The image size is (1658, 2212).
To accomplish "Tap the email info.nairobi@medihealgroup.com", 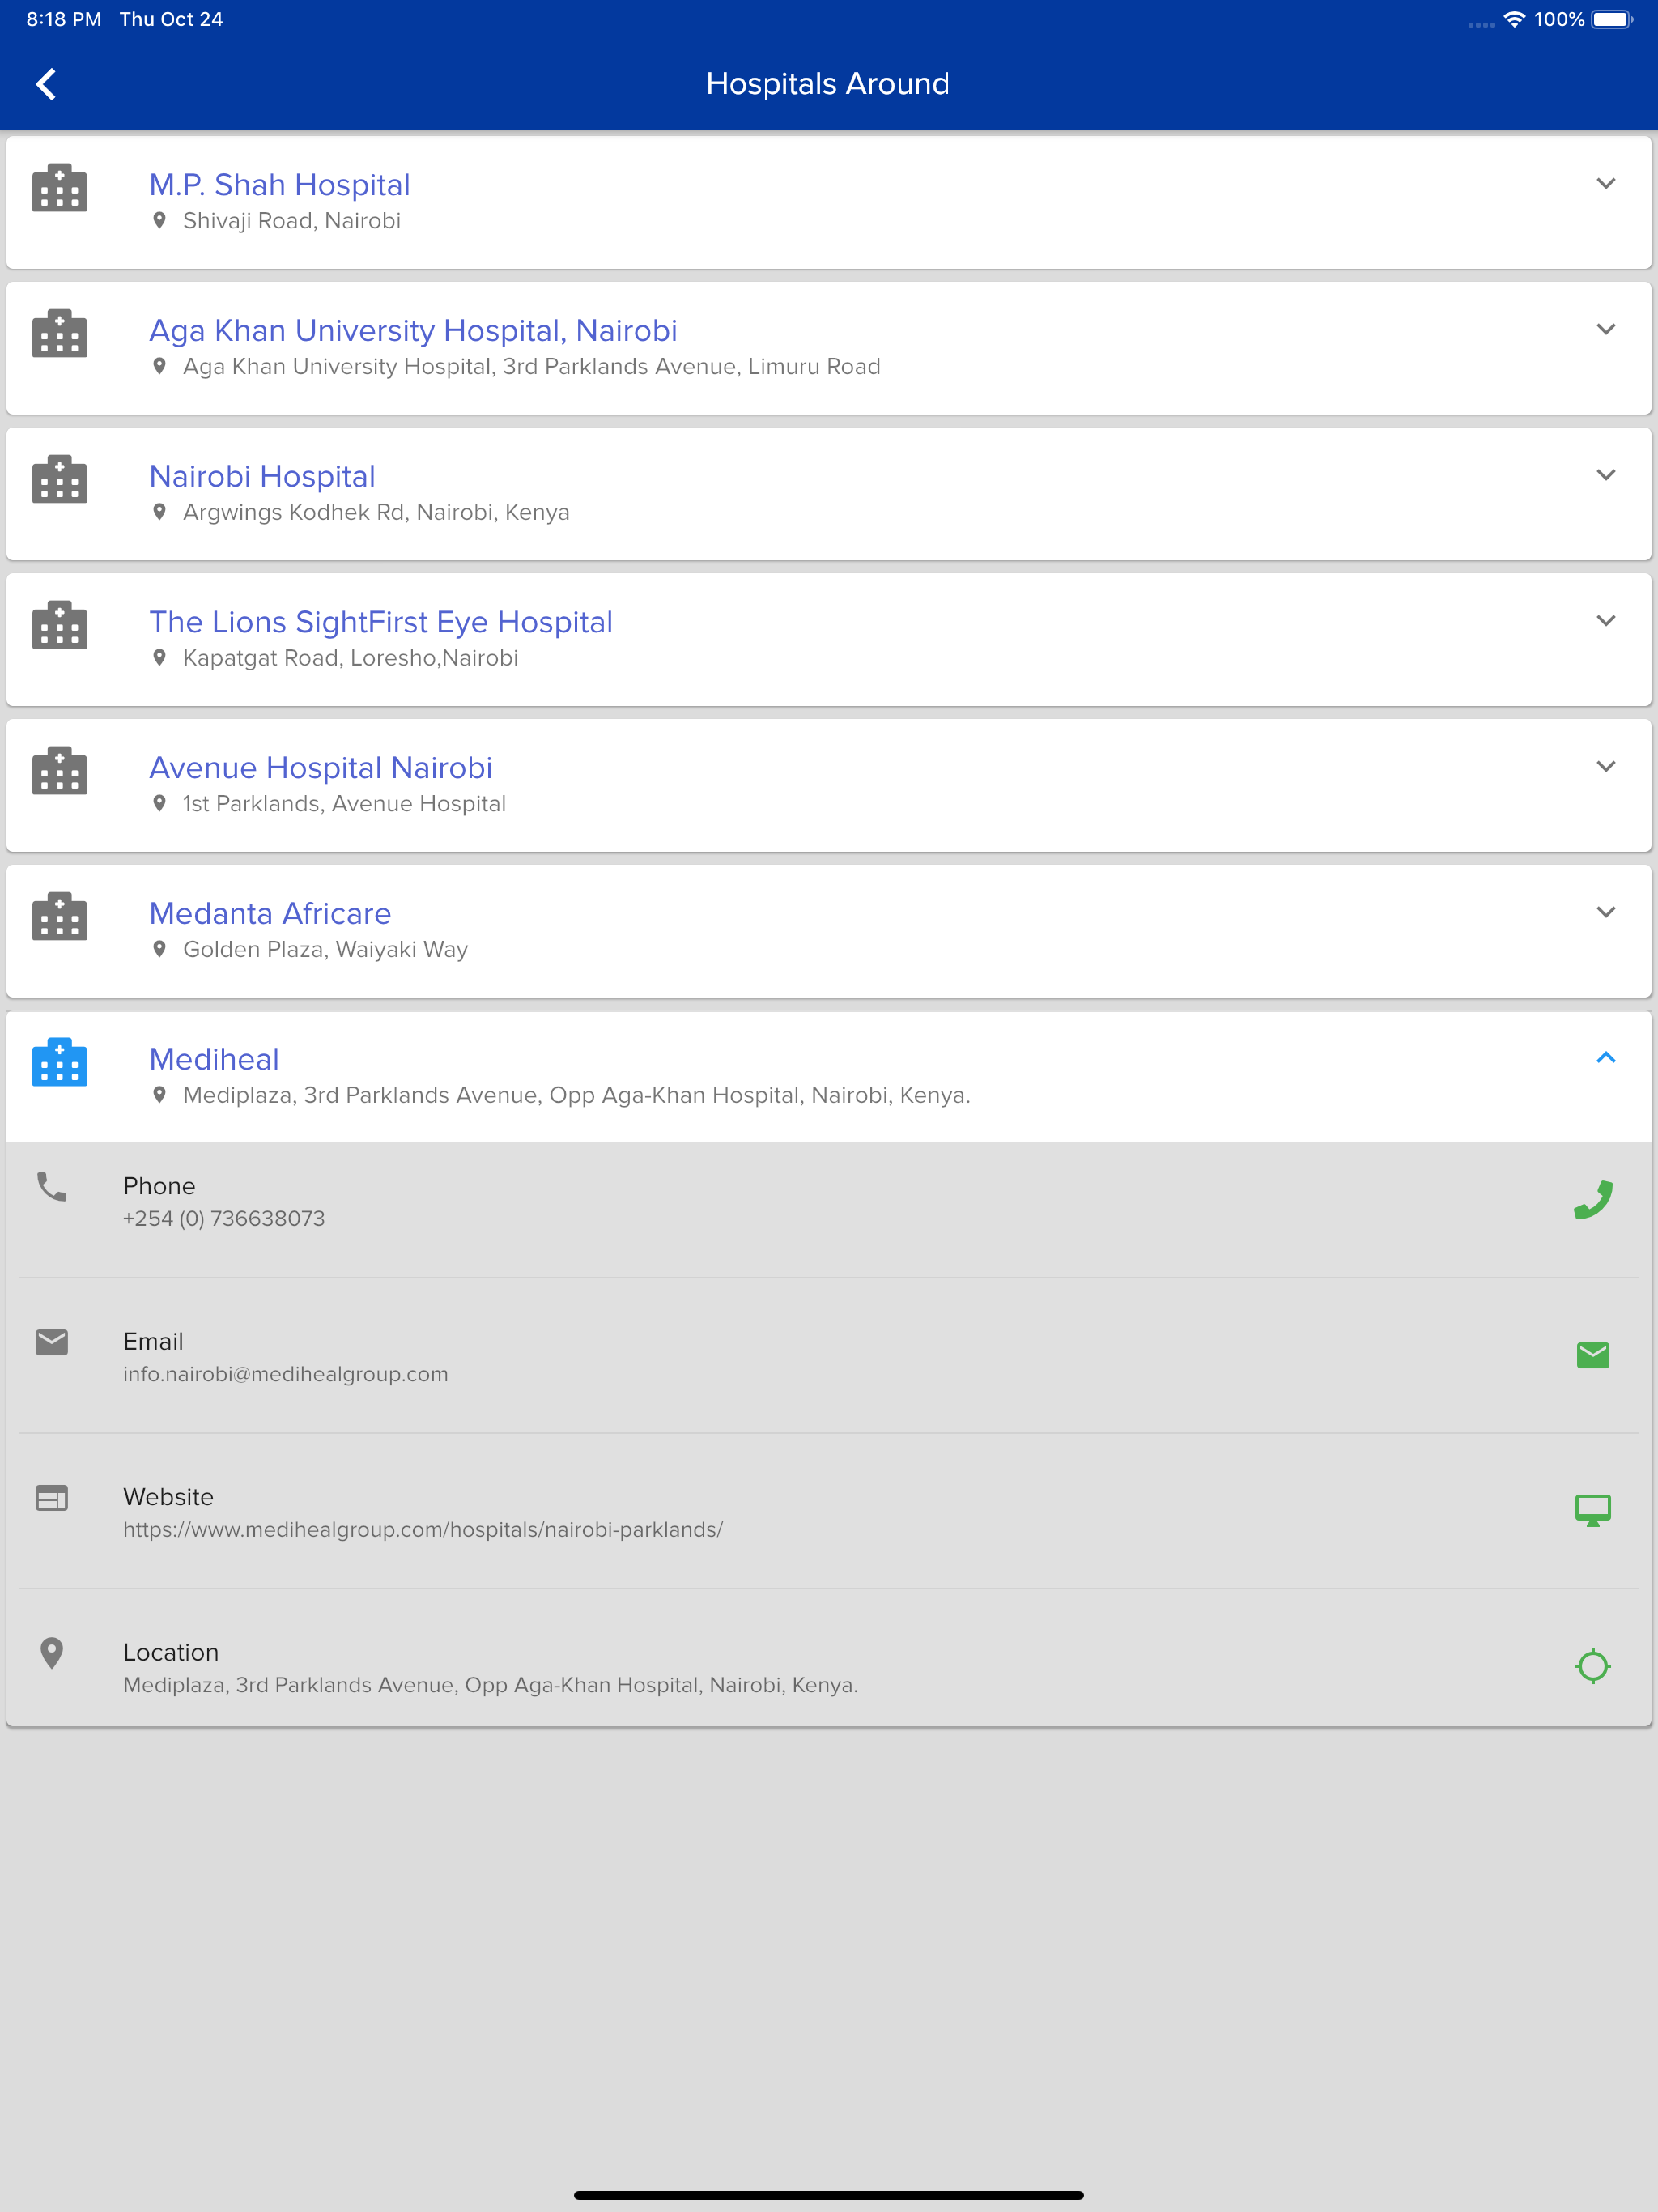I will click(285, 1375).
